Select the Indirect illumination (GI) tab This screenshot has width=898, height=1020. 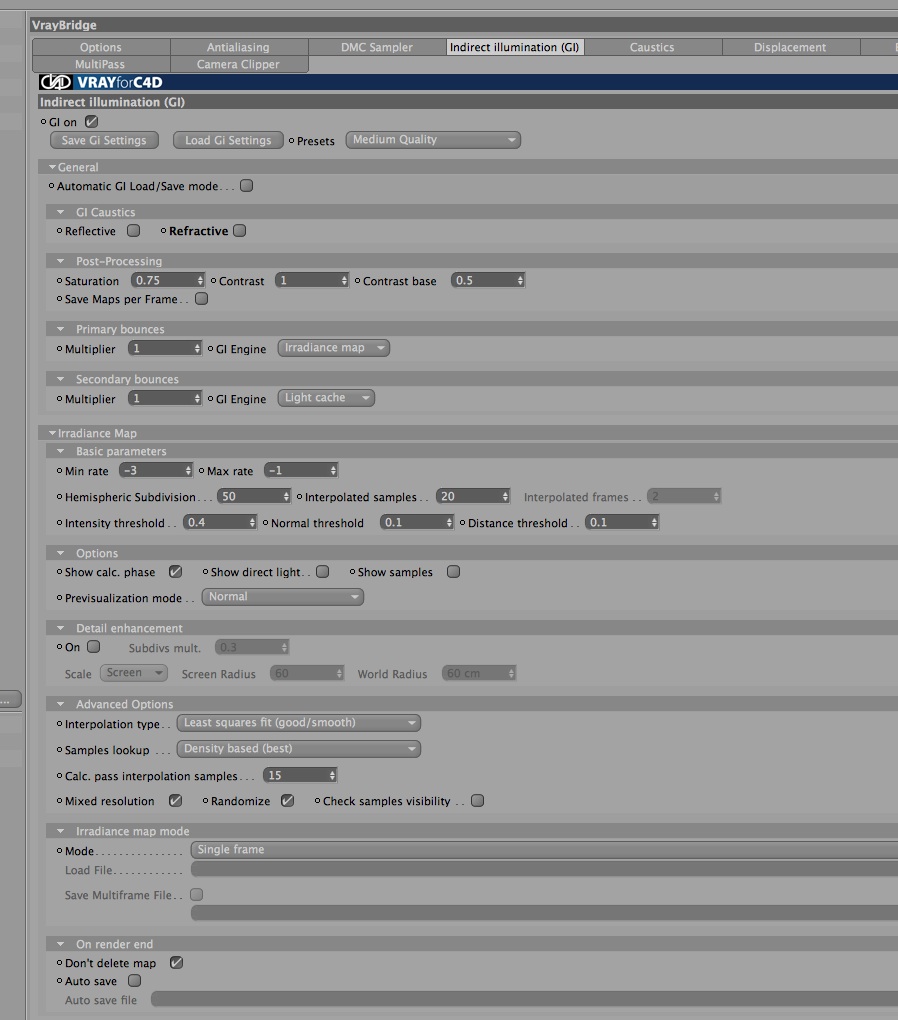(x=515, y=47)
